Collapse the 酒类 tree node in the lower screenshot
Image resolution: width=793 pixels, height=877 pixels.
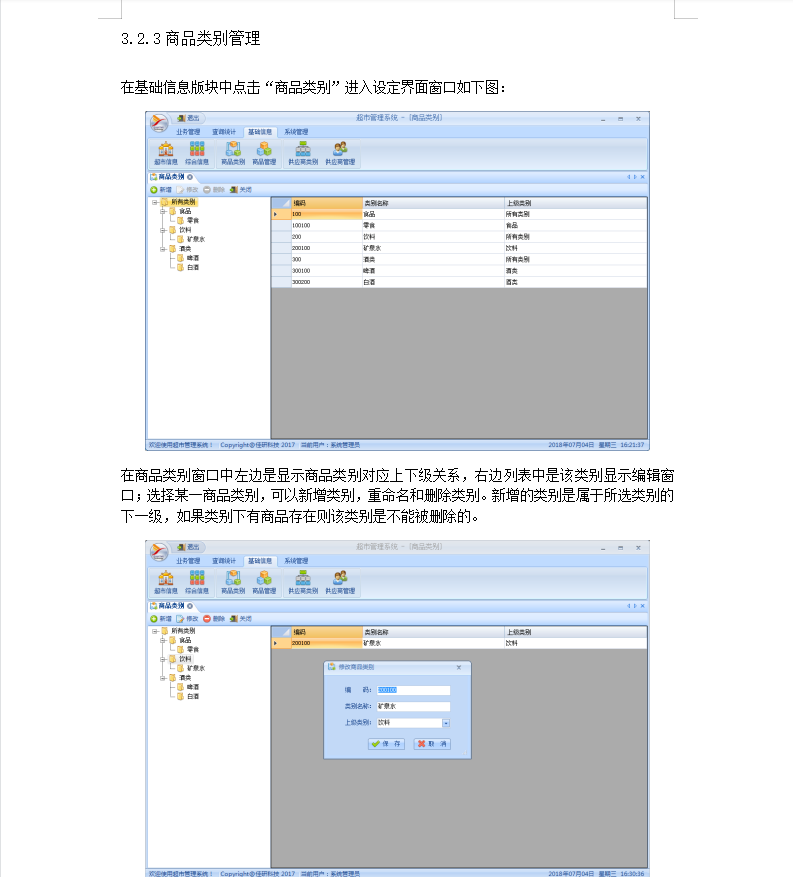[x=162, y=677]
